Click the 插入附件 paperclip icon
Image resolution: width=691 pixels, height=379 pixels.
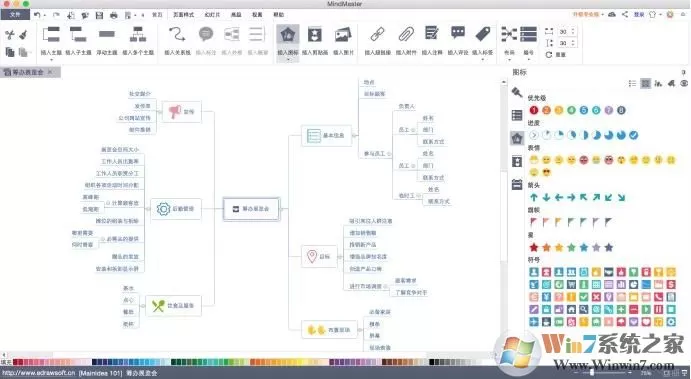[x=406, y=34]
